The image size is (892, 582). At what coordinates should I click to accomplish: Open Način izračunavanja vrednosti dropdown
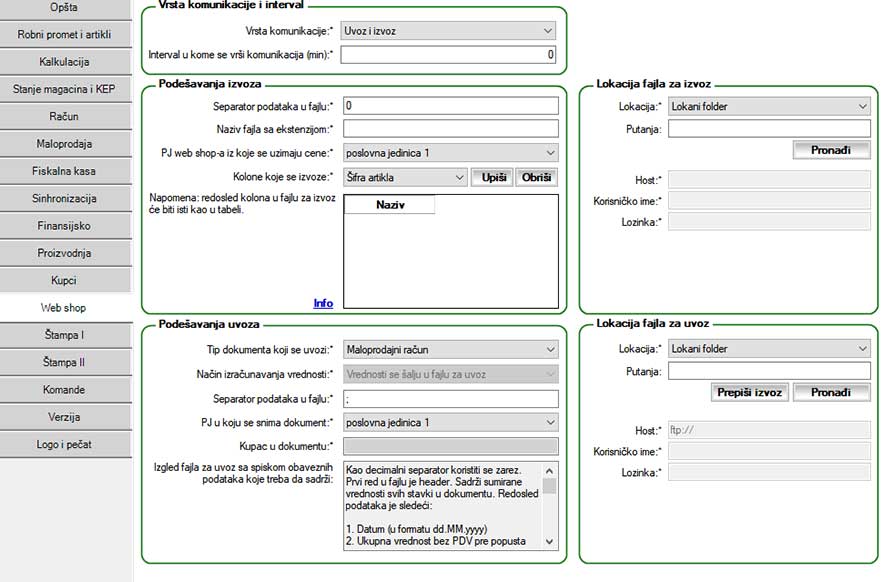451,374
